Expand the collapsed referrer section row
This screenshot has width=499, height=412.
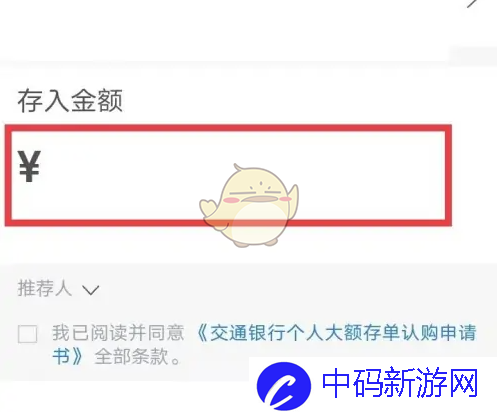tap(249, 288)
